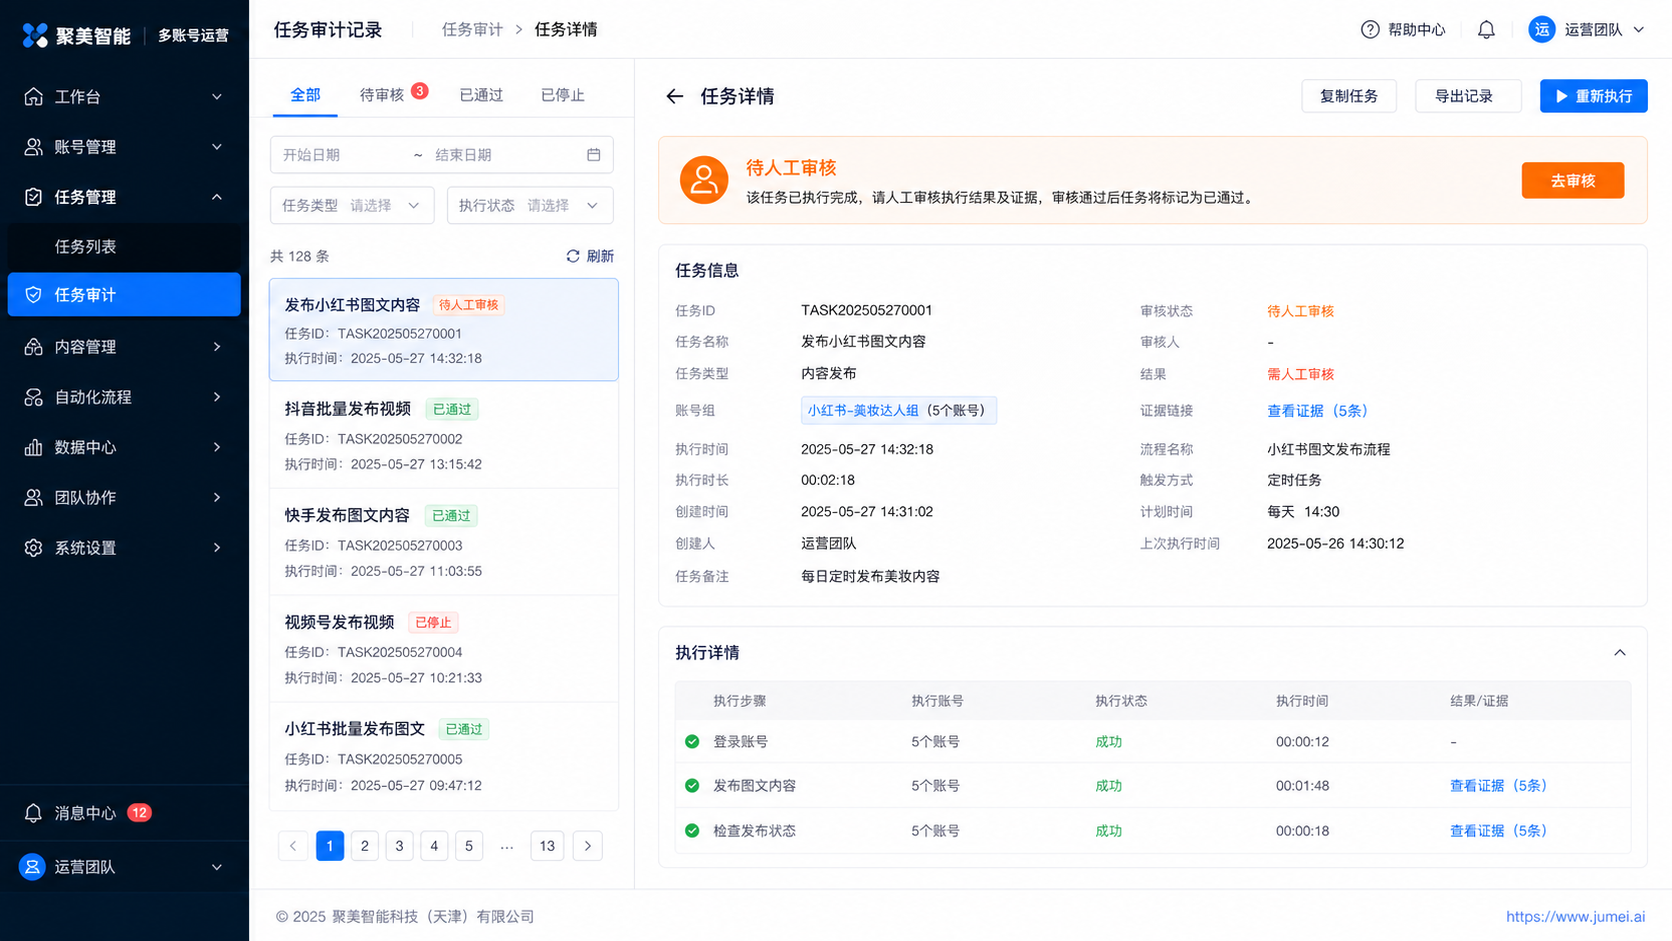This screenshot has height=941, width=1672.
Task: Click green check icon for 检查发布状态 step
Action: point(692,830)
